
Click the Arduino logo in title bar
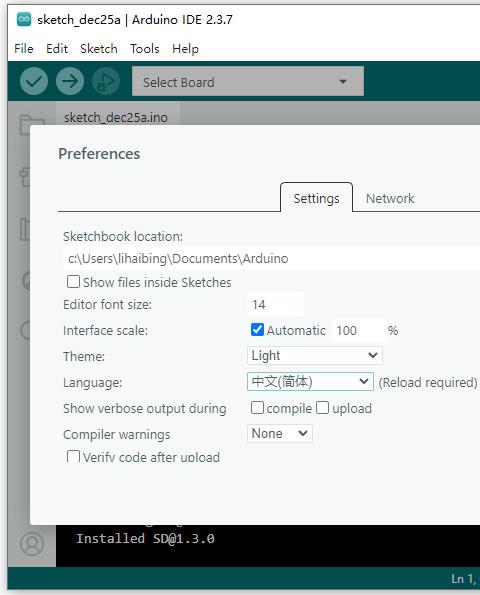coord(24,19)
